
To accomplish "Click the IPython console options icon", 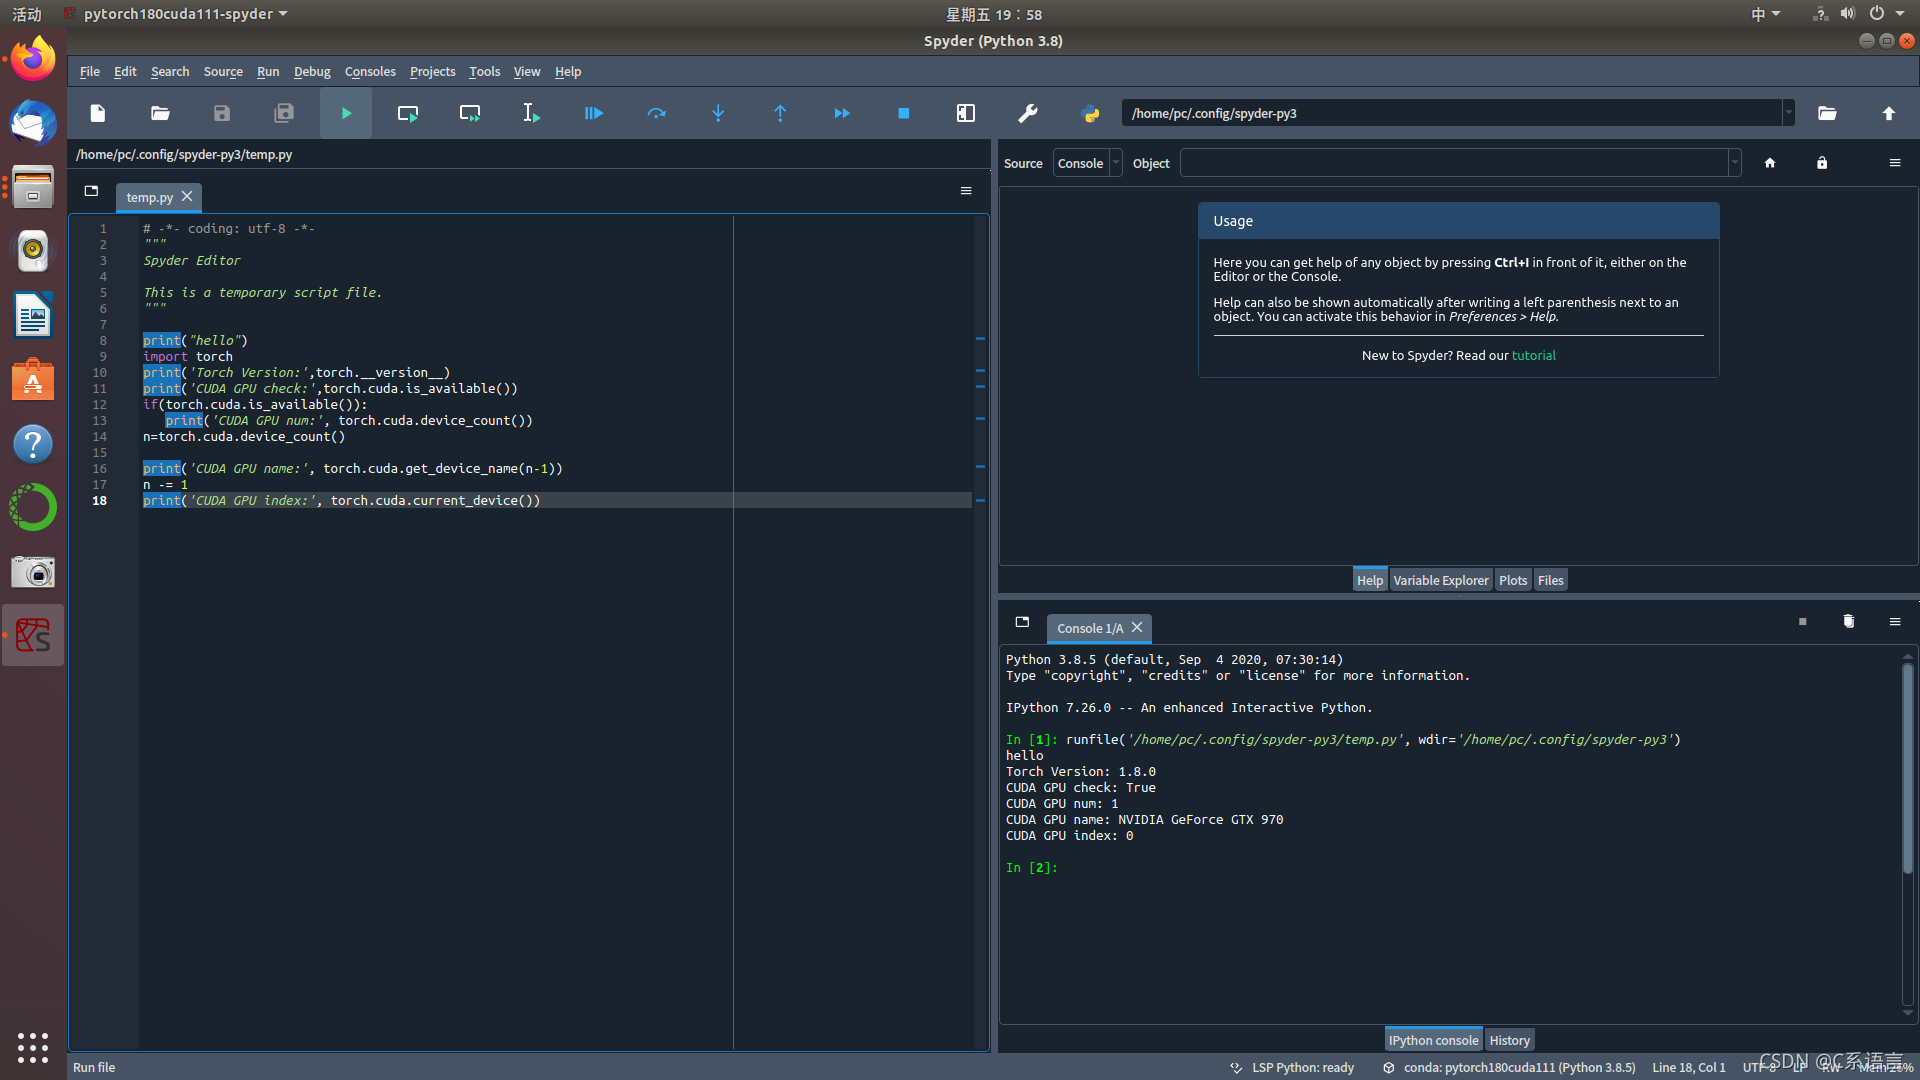I will click(1895, 621).
